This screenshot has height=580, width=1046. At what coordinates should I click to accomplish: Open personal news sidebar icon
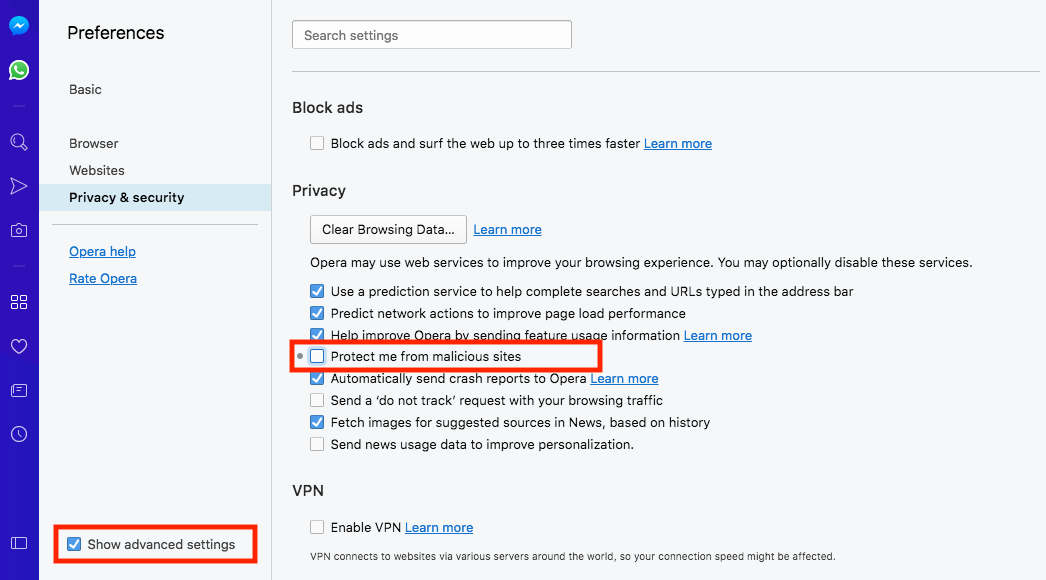coord(19,390)
